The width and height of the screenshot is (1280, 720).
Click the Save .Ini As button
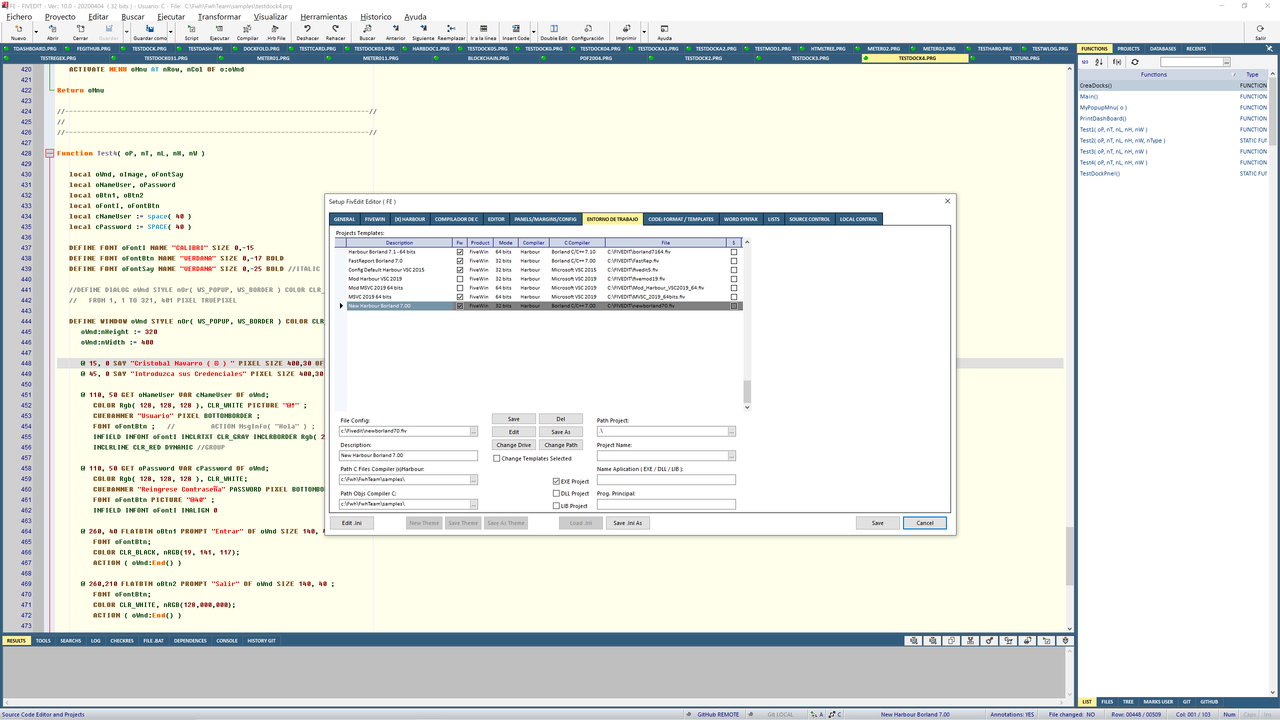tap(628, 523)
